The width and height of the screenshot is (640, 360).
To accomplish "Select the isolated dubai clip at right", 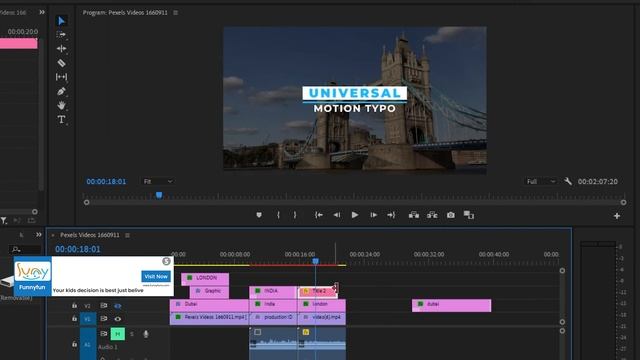I will click(x=451, y=305).
